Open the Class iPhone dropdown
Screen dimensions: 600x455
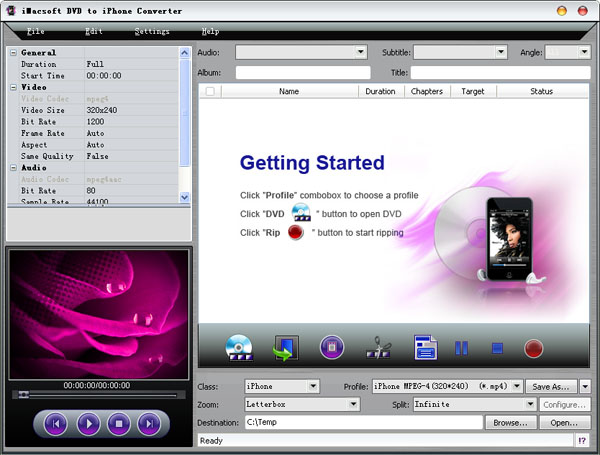[x=313, y=386]
